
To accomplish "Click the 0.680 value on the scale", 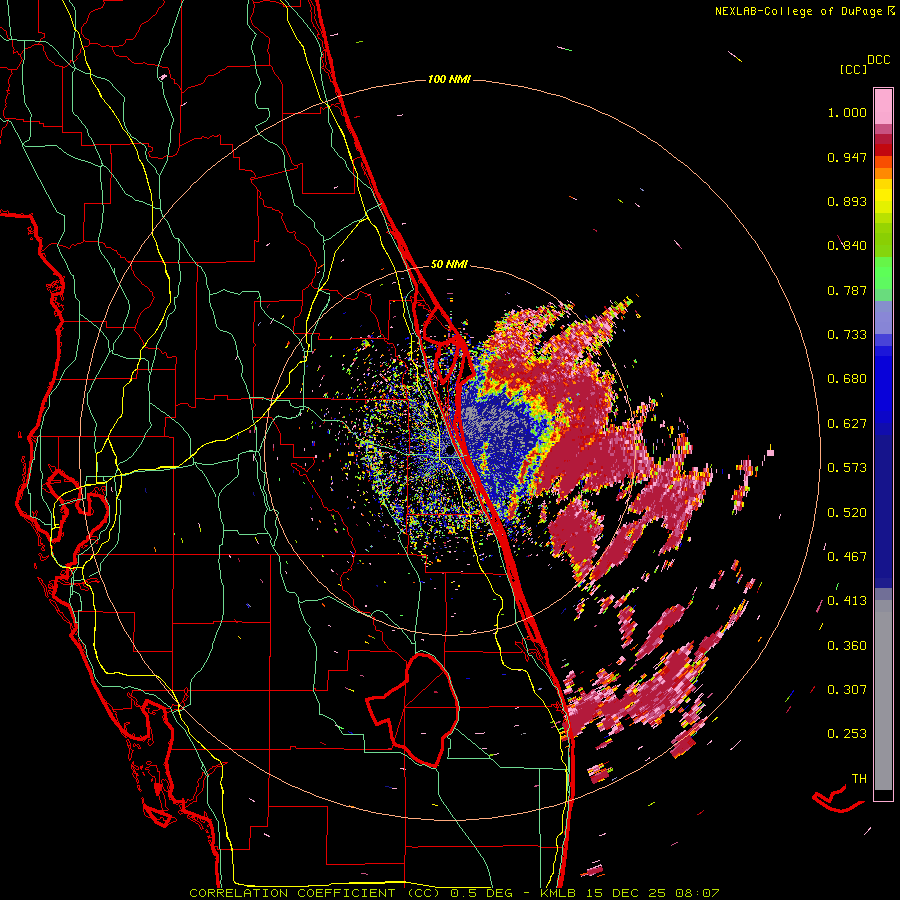I will 847,379.
